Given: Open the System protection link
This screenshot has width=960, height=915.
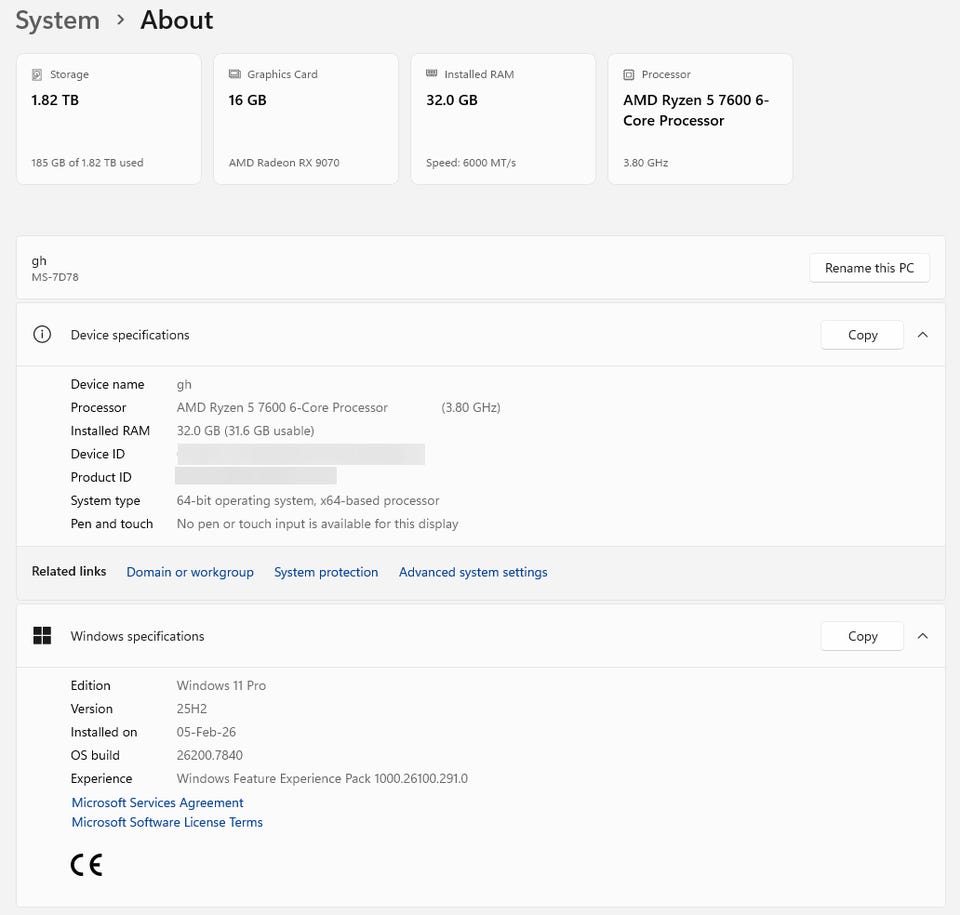Looking at the screenshot, I should 326,572.
